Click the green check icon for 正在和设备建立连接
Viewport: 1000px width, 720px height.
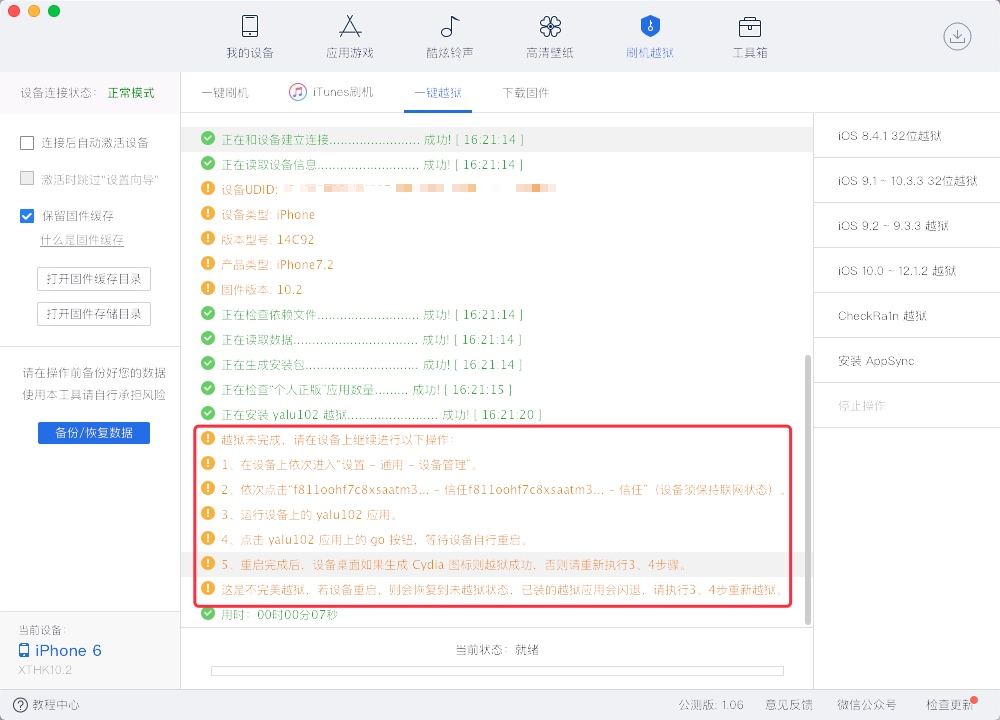pos(208,138)
